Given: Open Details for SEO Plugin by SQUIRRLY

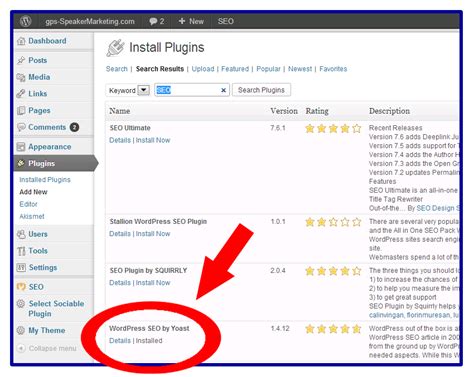Looking at the screenshot, I should tap(120, 283).
